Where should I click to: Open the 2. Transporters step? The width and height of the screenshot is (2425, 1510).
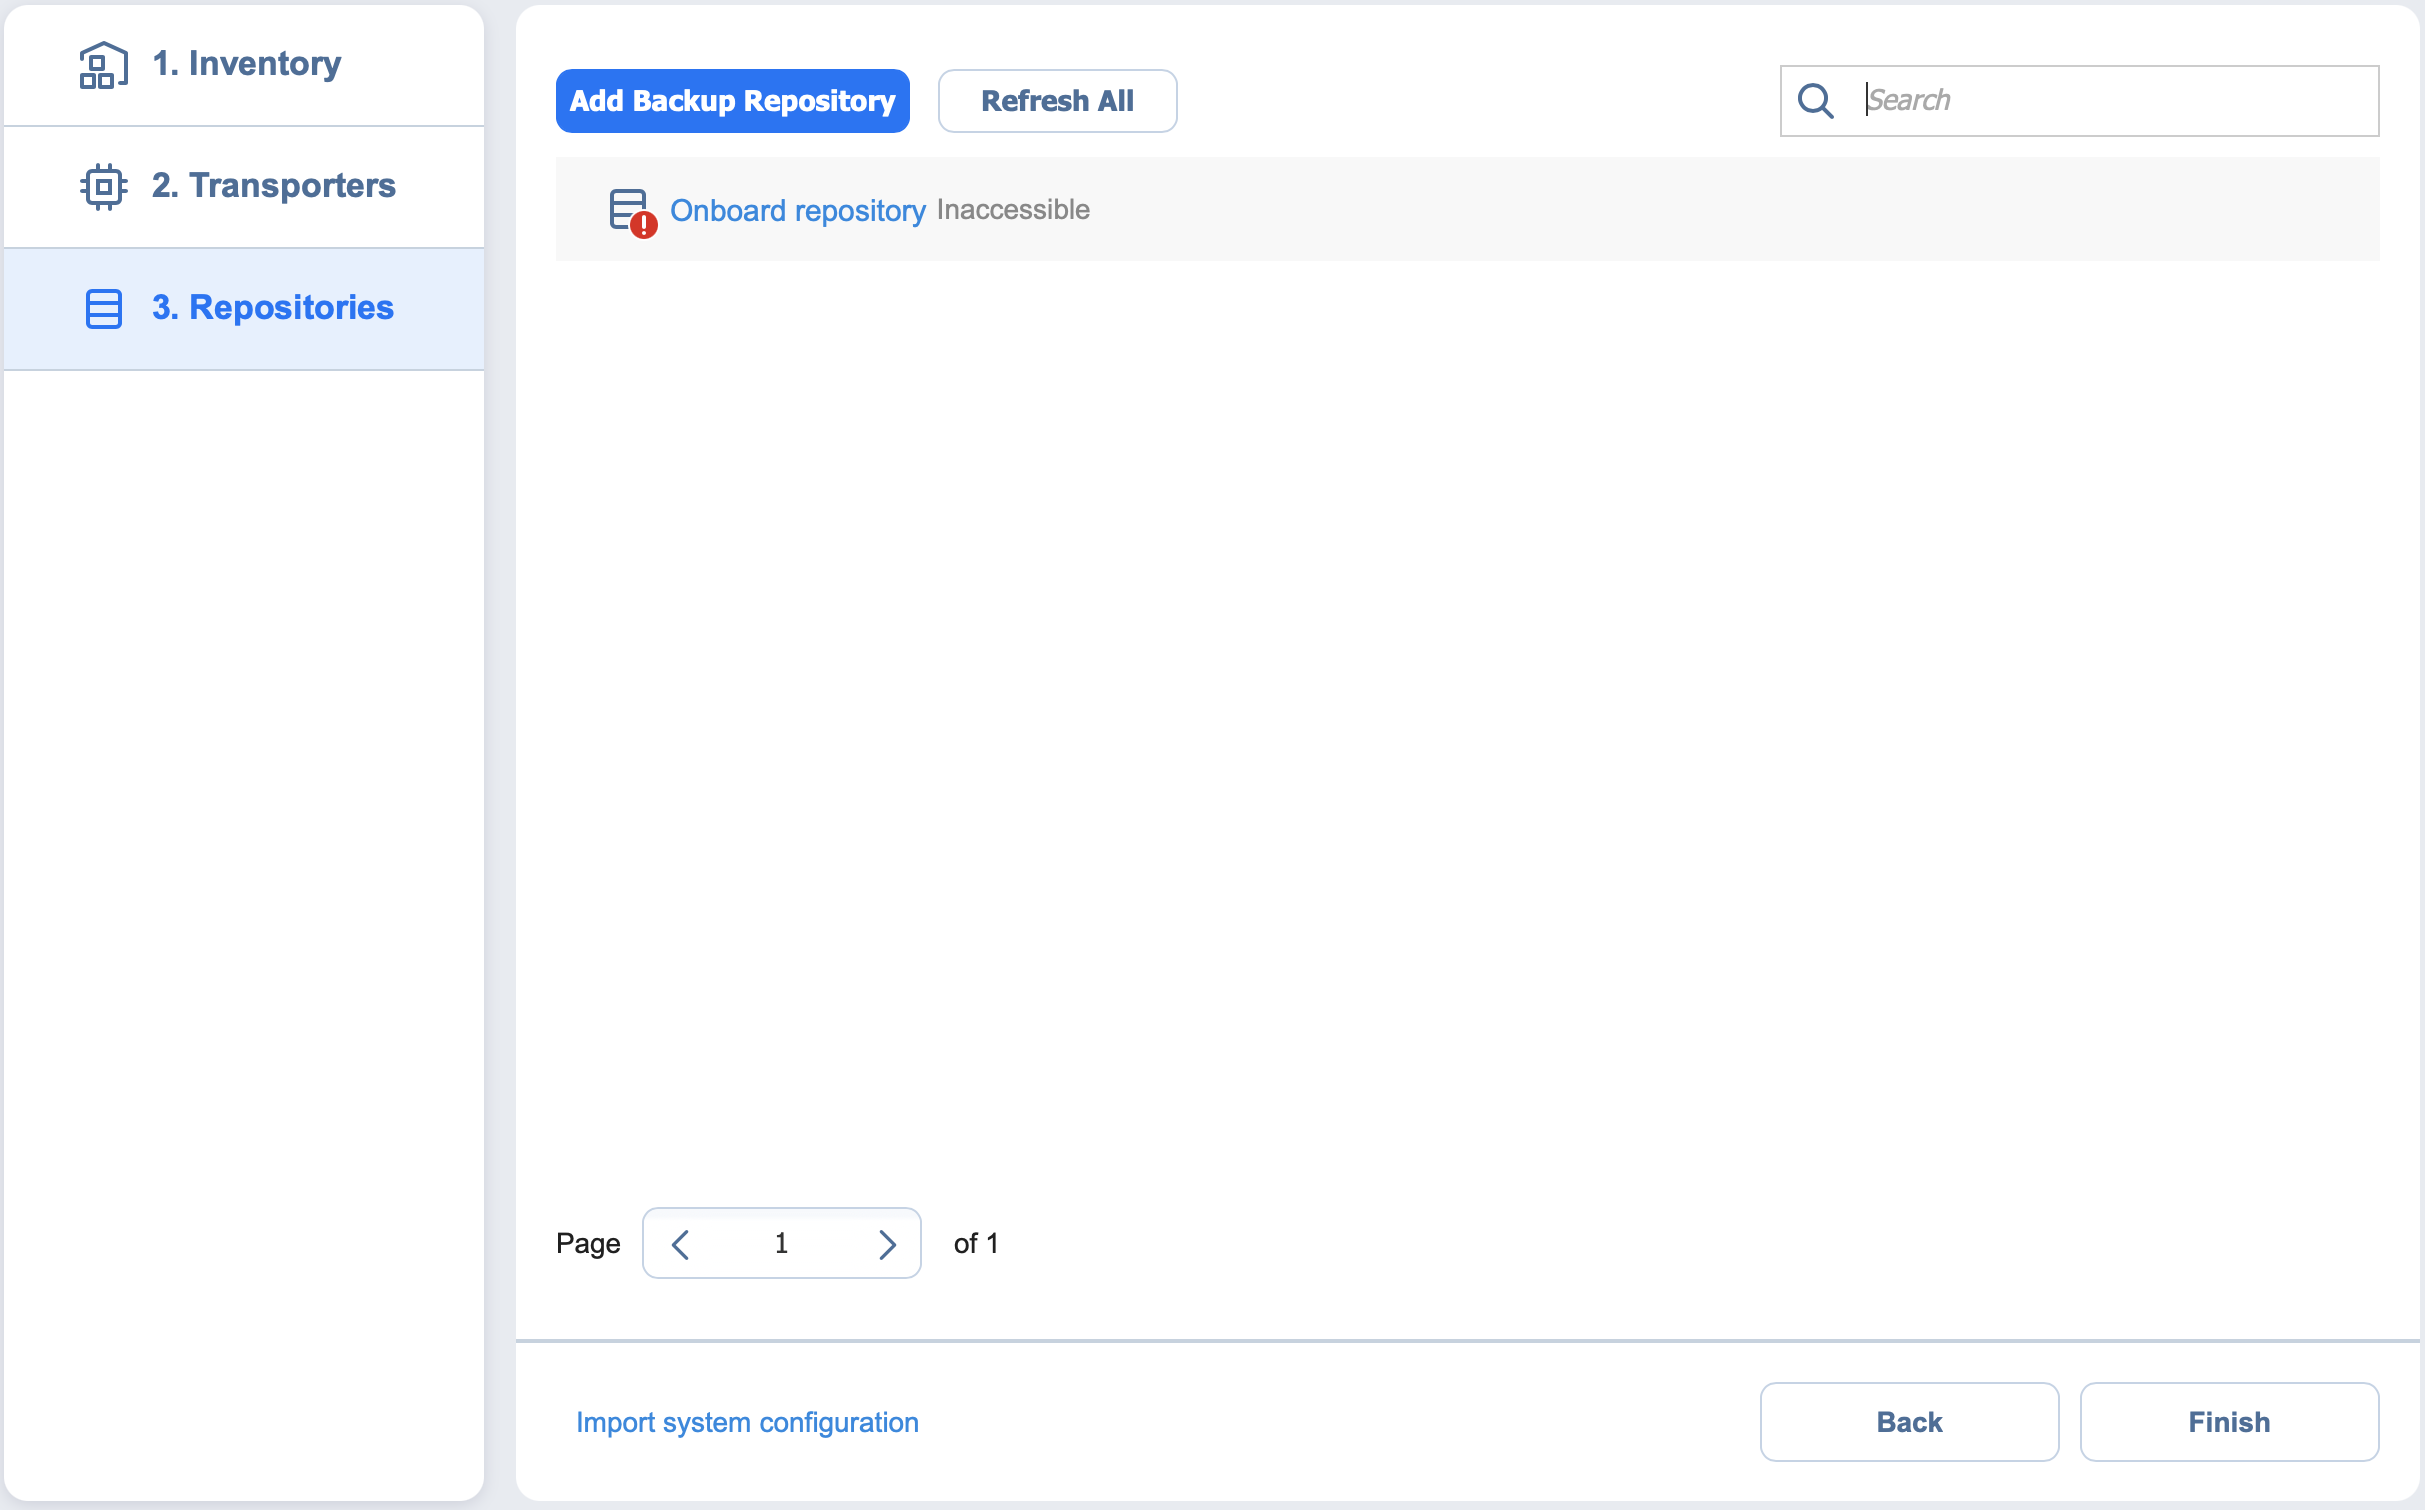tap(244, 187)
